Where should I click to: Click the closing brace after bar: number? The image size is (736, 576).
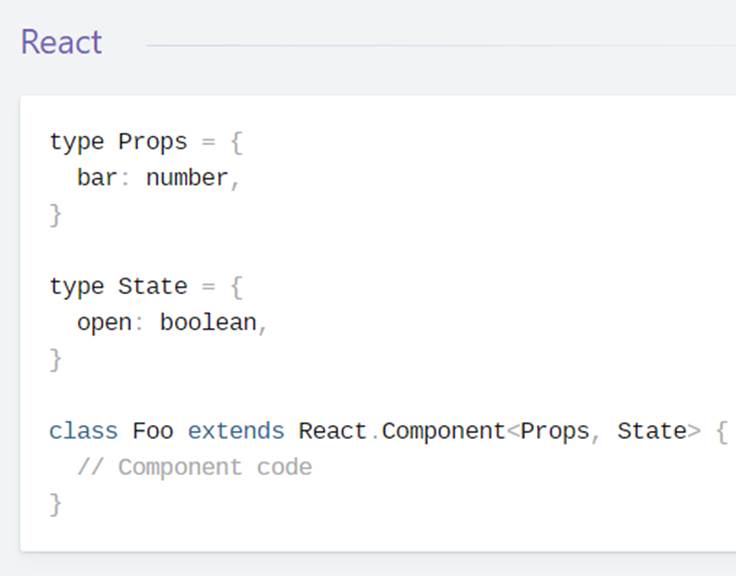pos(56,214)
